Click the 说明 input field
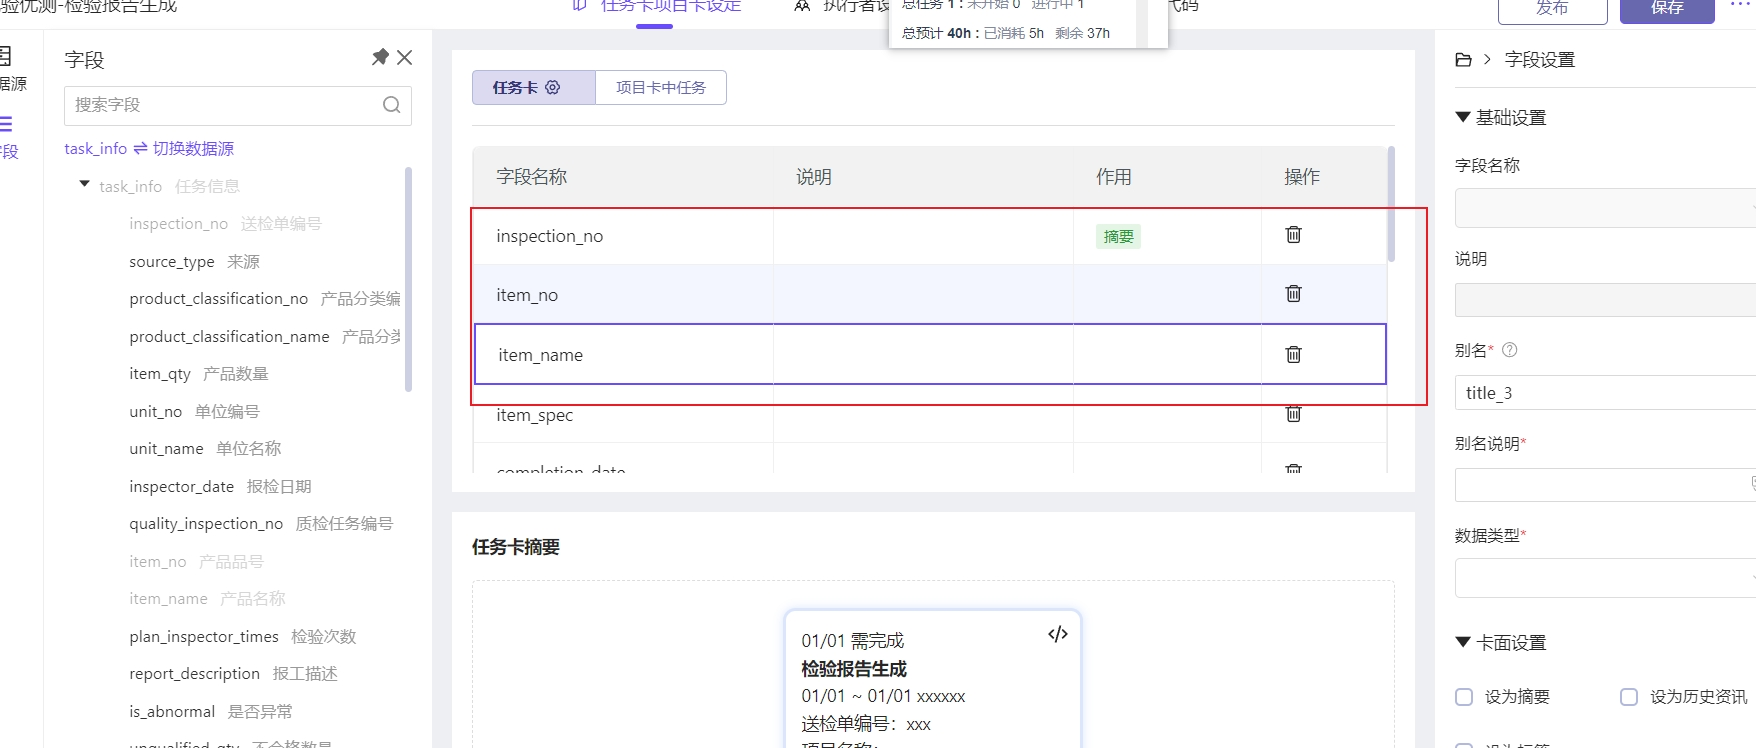Screen dimensions: 1756x748 (1605, 300)
